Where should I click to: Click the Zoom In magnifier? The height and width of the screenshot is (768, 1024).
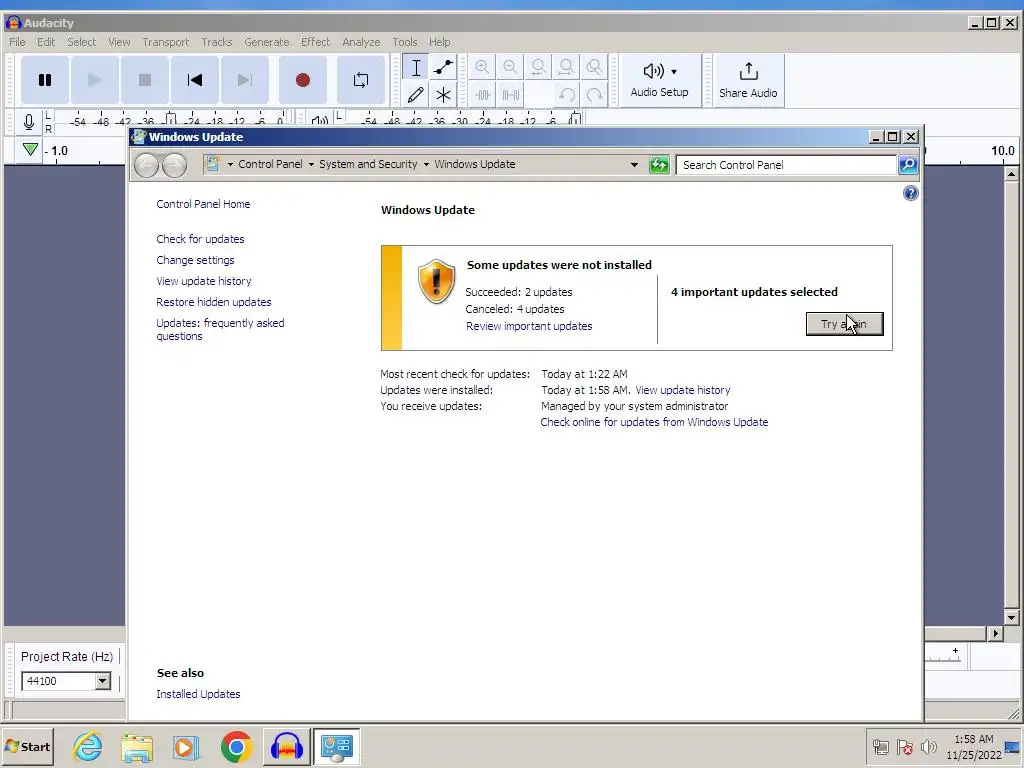[482, 67]
